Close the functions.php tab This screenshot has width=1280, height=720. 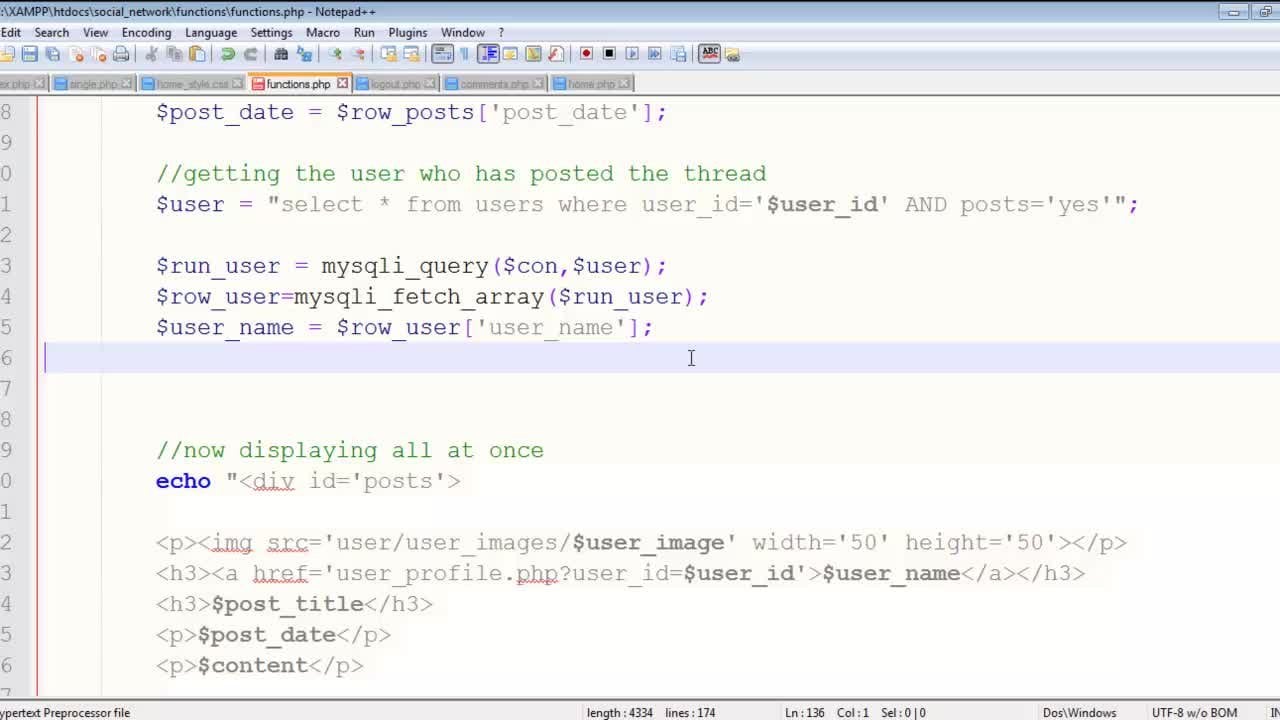click(x=342, y=83)
